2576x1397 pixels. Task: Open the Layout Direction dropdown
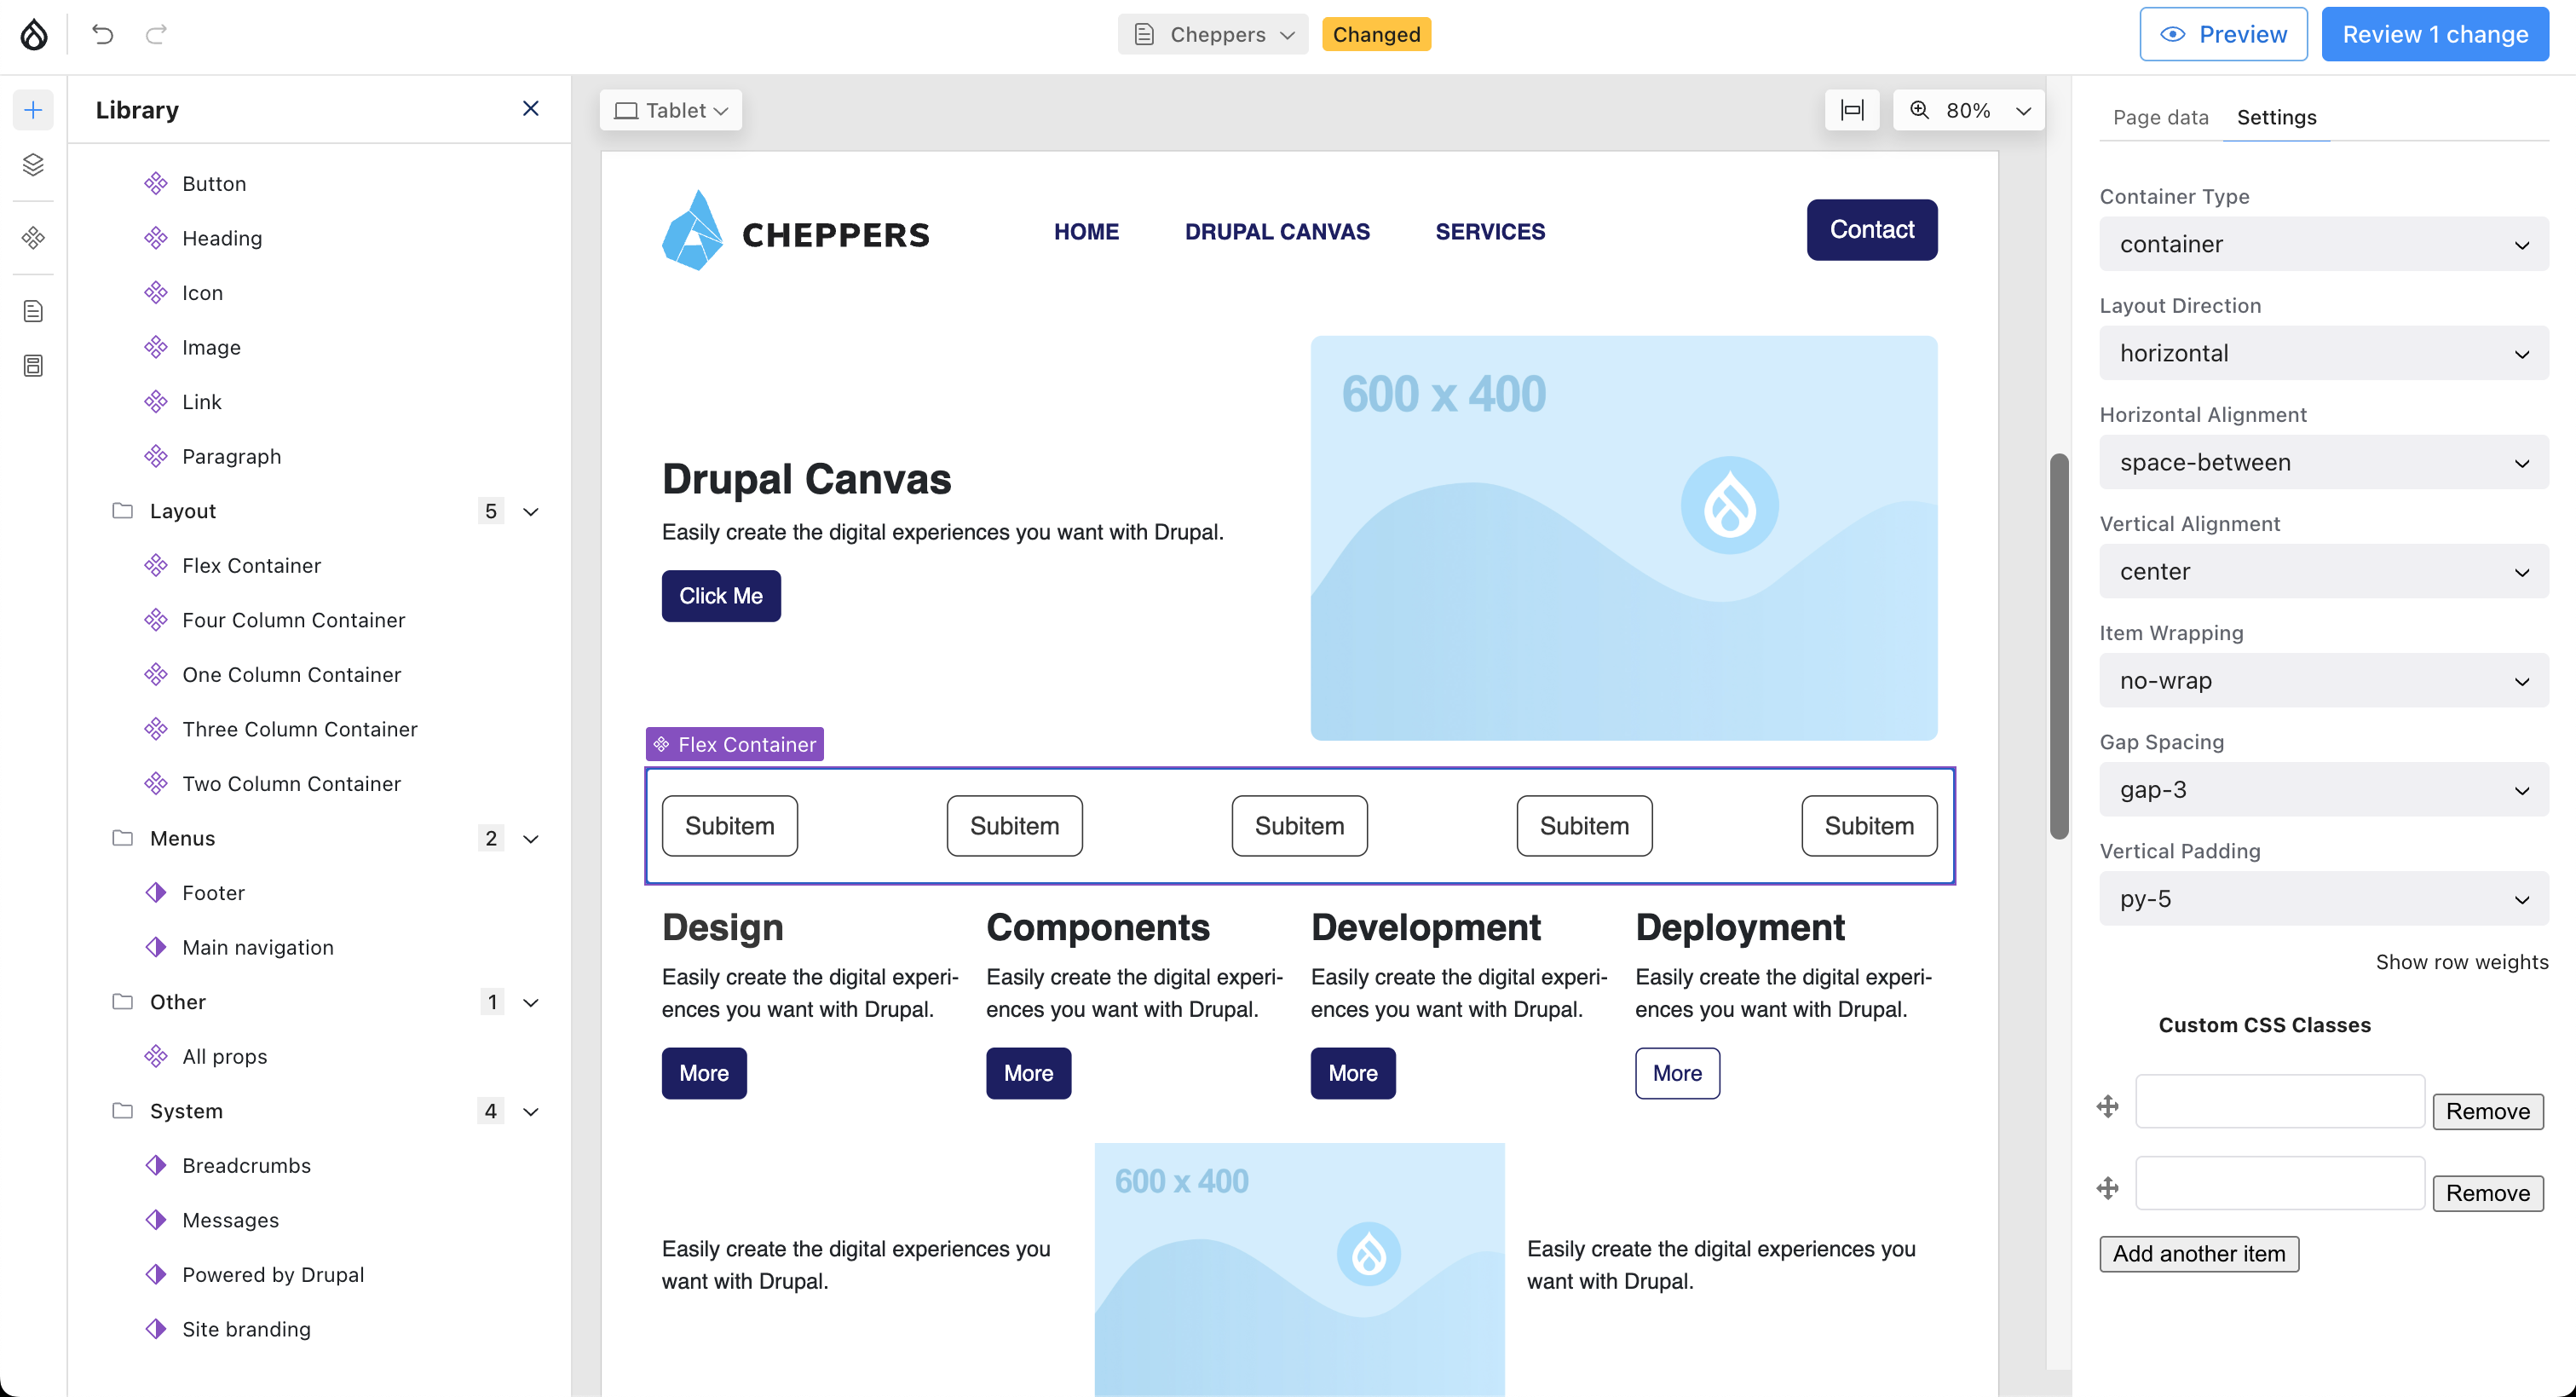2323,353
